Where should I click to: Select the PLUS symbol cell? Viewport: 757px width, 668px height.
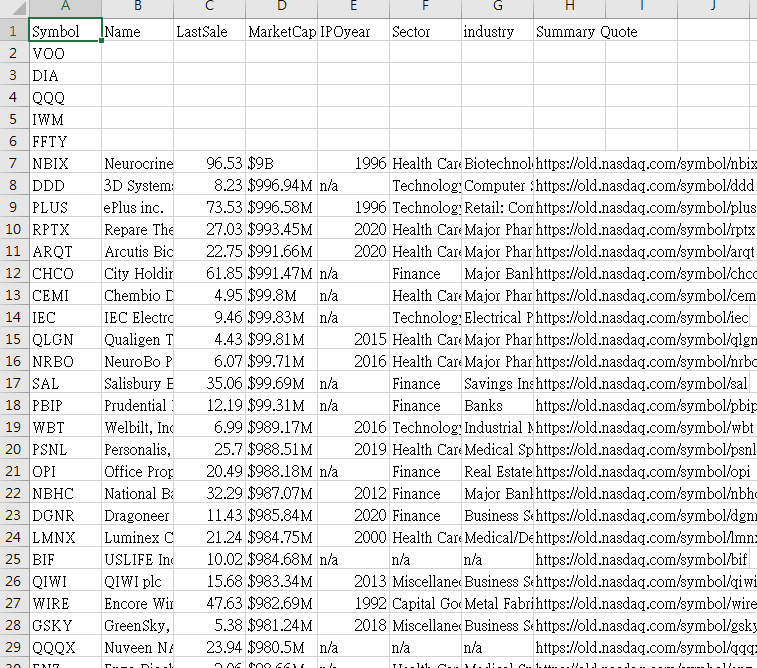pos(65,207)
